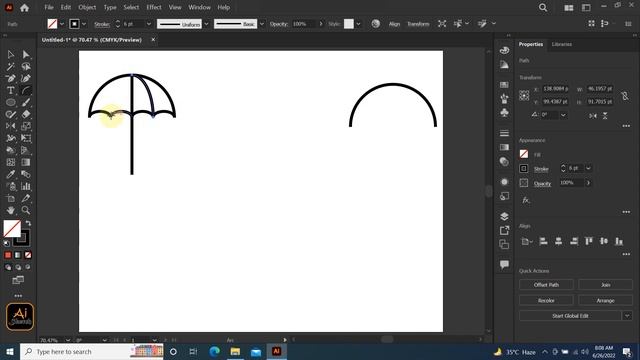This screenshot has width=640, height=360.
Task: Select the Lasso tool
Action: pyautogui.click(x=26, y=66)
